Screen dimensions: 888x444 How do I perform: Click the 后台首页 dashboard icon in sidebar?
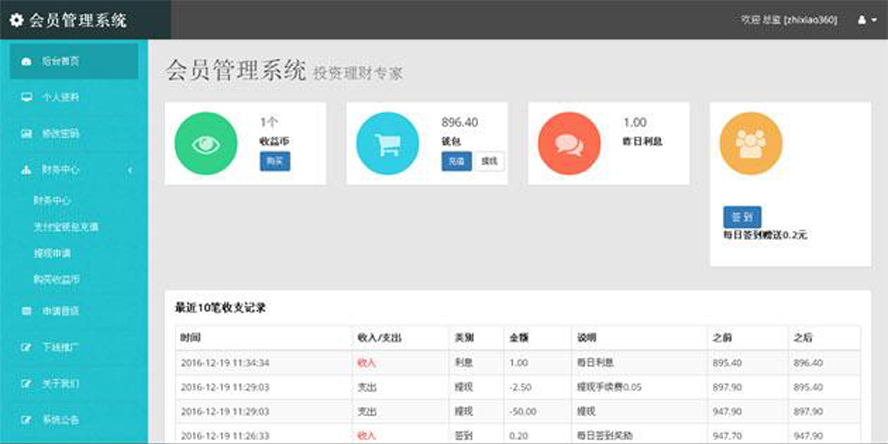[26, 61]
